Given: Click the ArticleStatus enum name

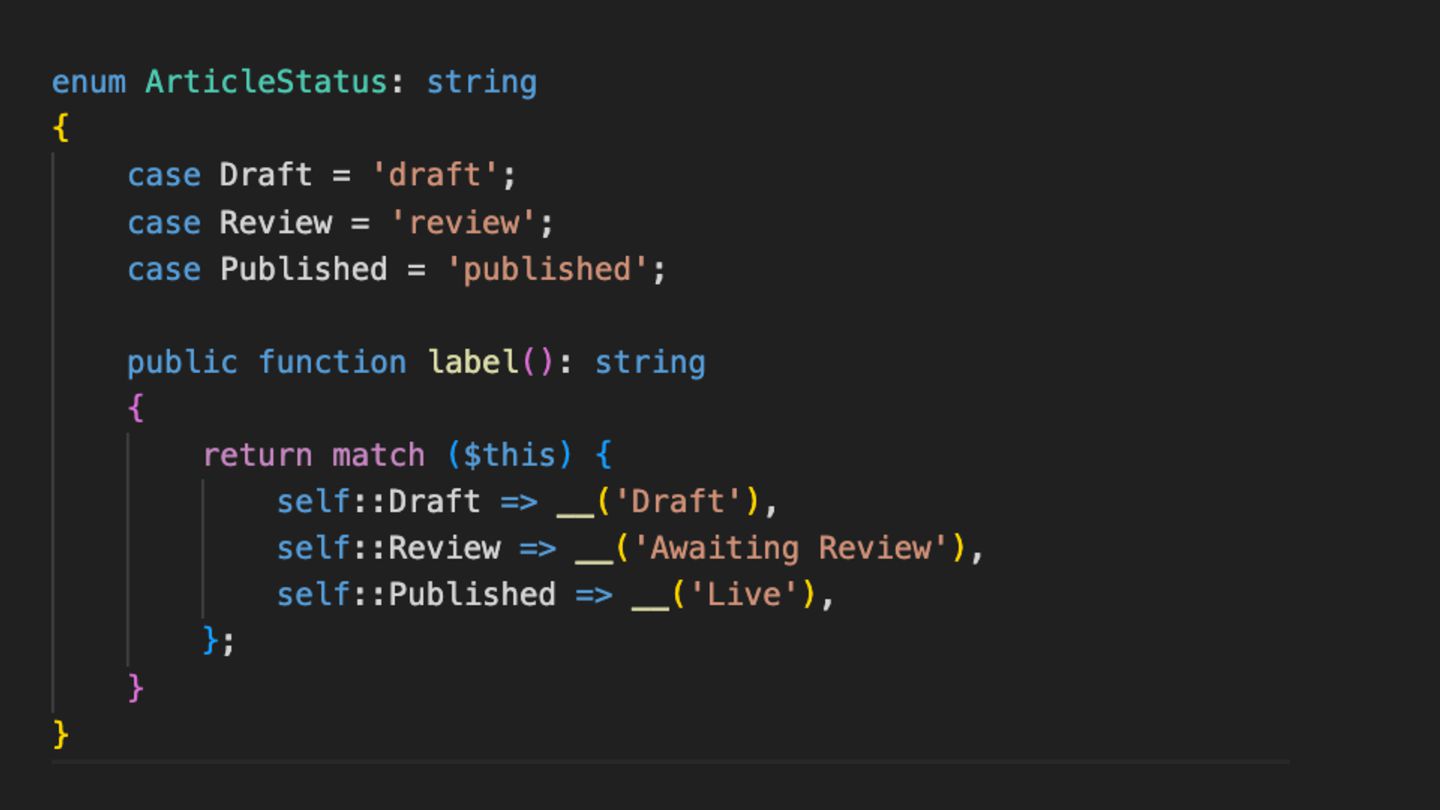Looking at the screenshot, I should [x=266, y=82].
